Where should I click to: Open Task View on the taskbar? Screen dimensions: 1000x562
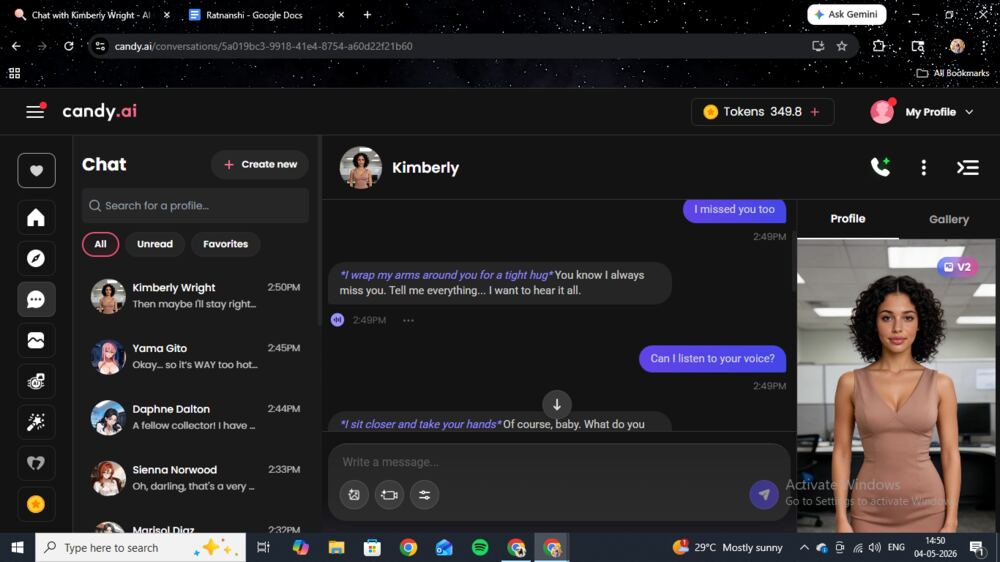coord(263,547)
